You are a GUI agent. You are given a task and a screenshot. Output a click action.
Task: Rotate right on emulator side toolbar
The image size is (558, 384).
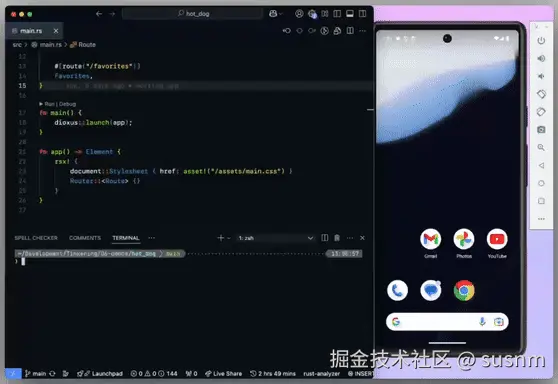[541, 112]
